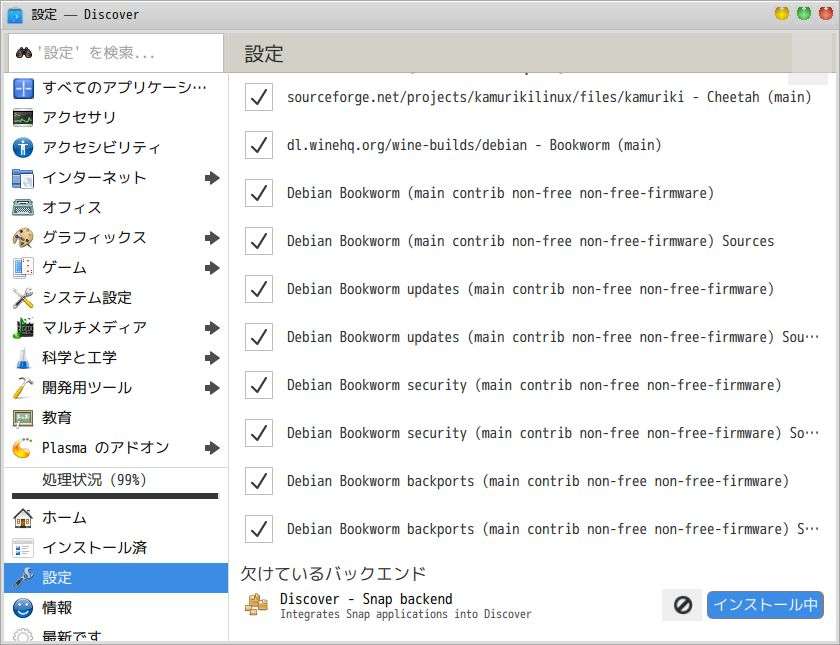Toggle Debian Bookworm backports Sources checkbox
840x645 pixels.
[x=259, y=529]
